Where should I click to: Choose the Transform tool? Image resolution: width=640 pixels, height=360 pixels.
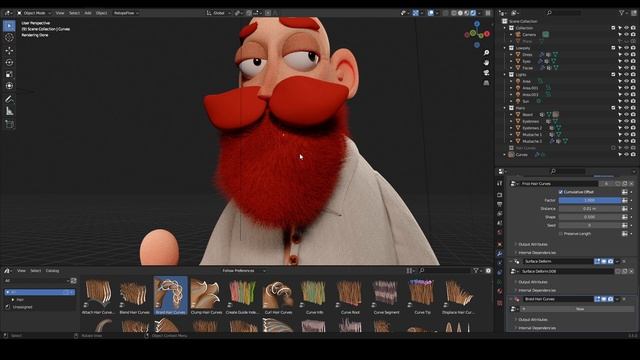(x=9, y=86)
